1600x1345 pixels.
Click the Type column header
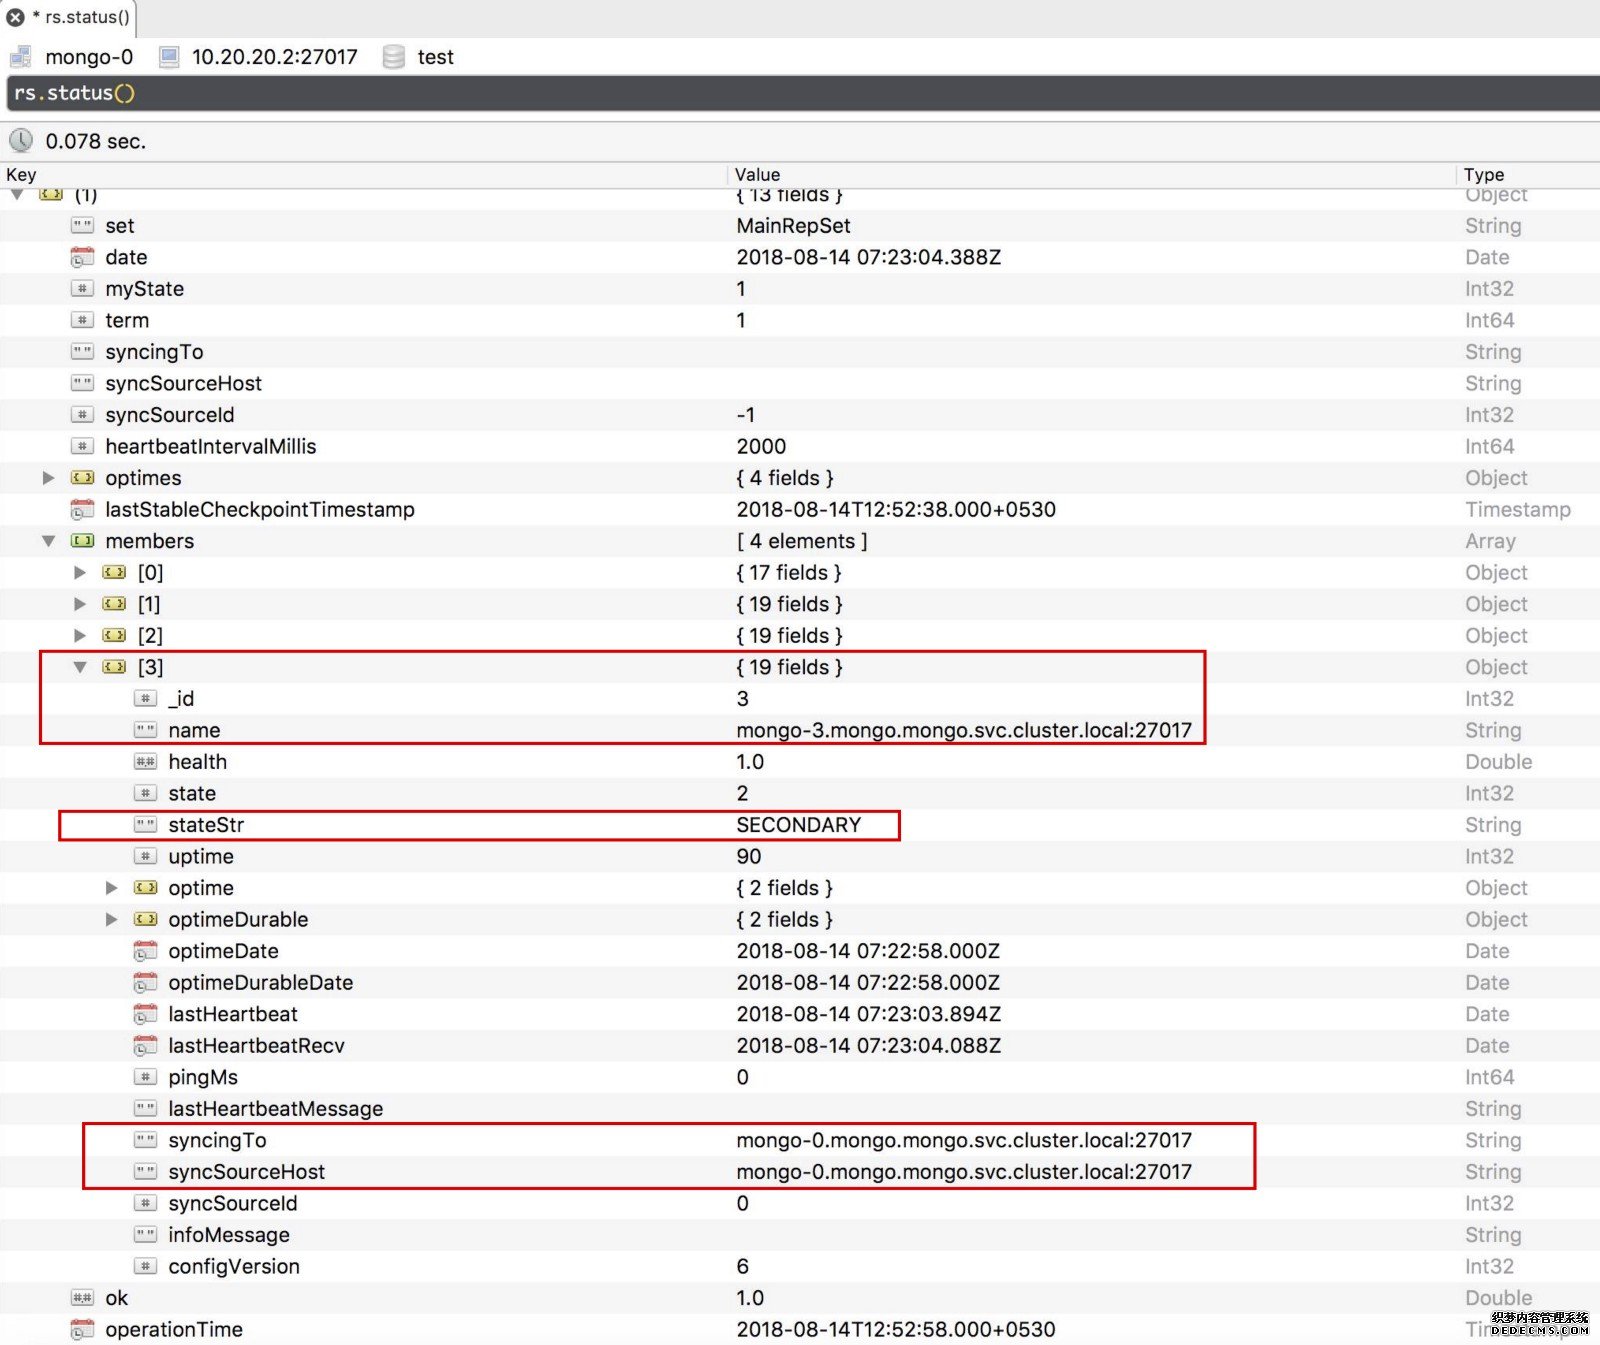[1483, 174]
